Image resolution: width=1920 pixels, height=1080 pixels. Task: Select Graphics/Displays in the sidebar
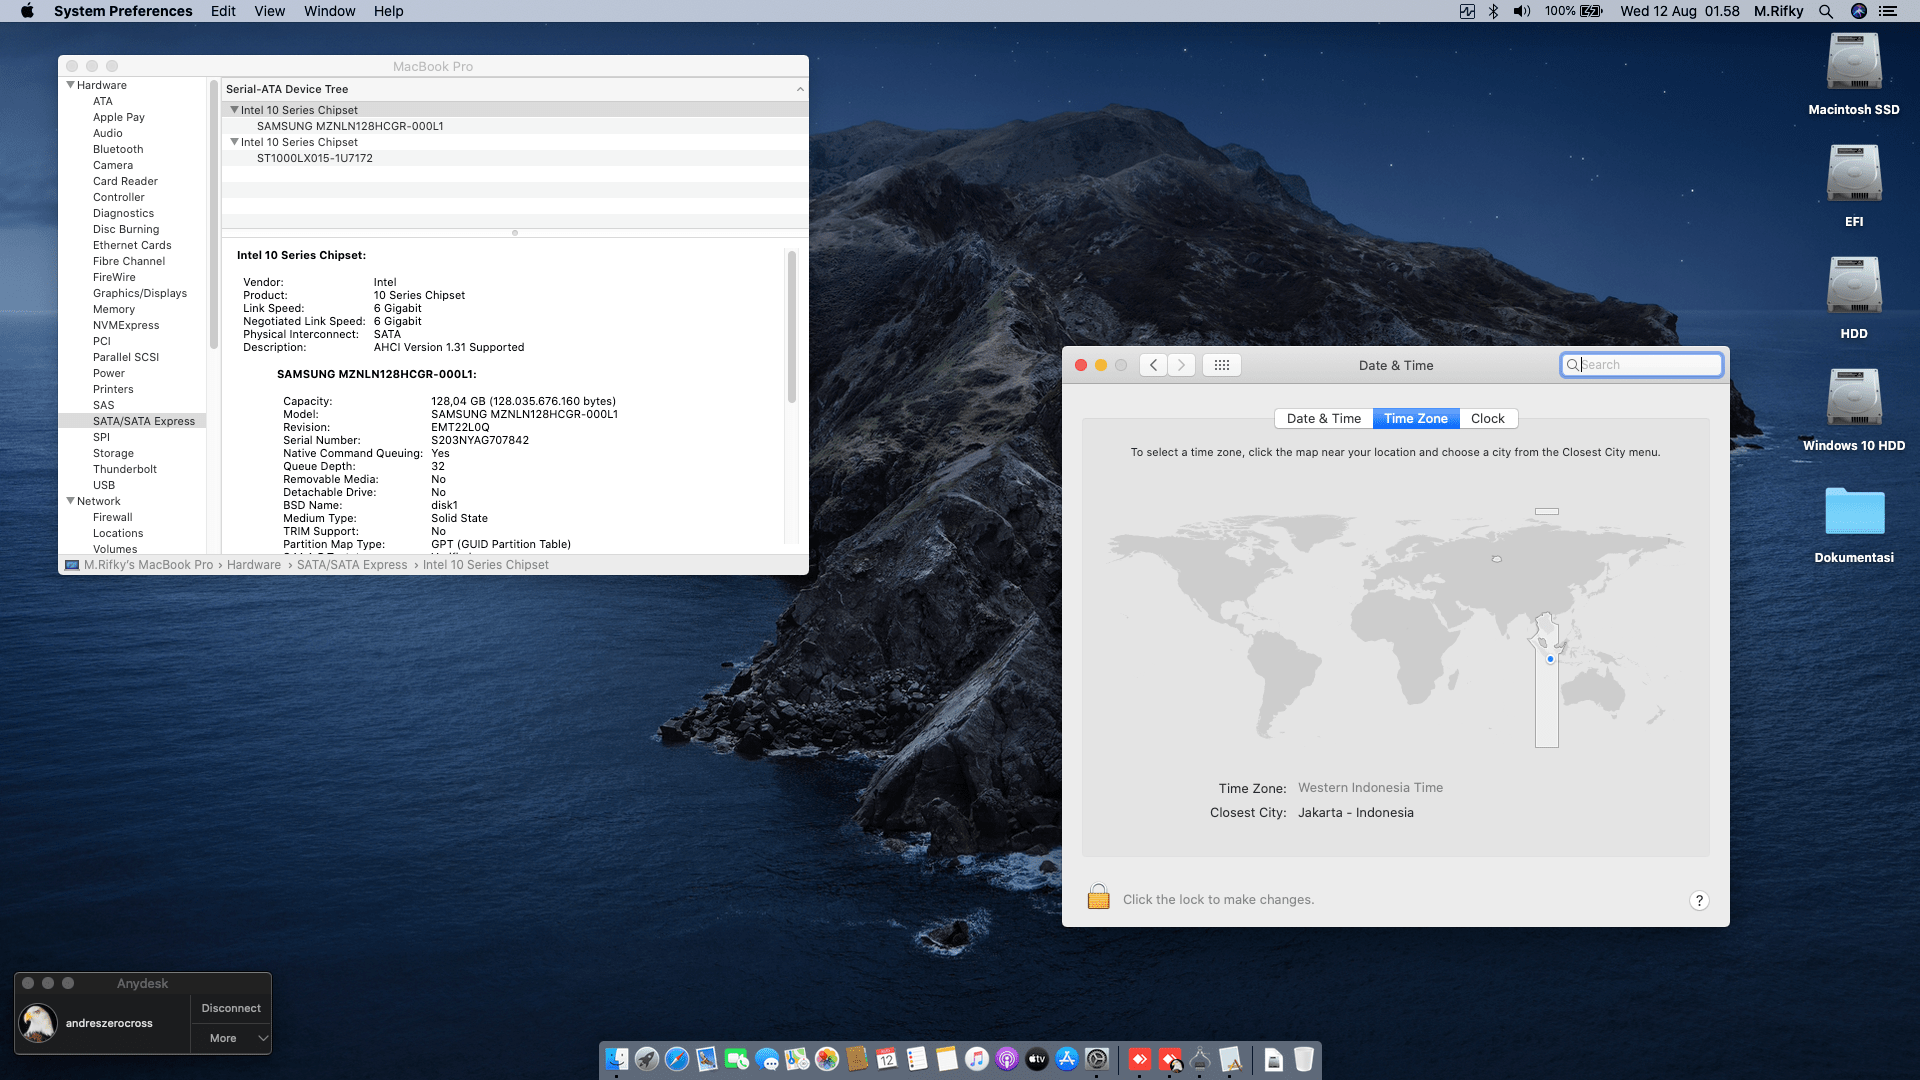[140, 293]
